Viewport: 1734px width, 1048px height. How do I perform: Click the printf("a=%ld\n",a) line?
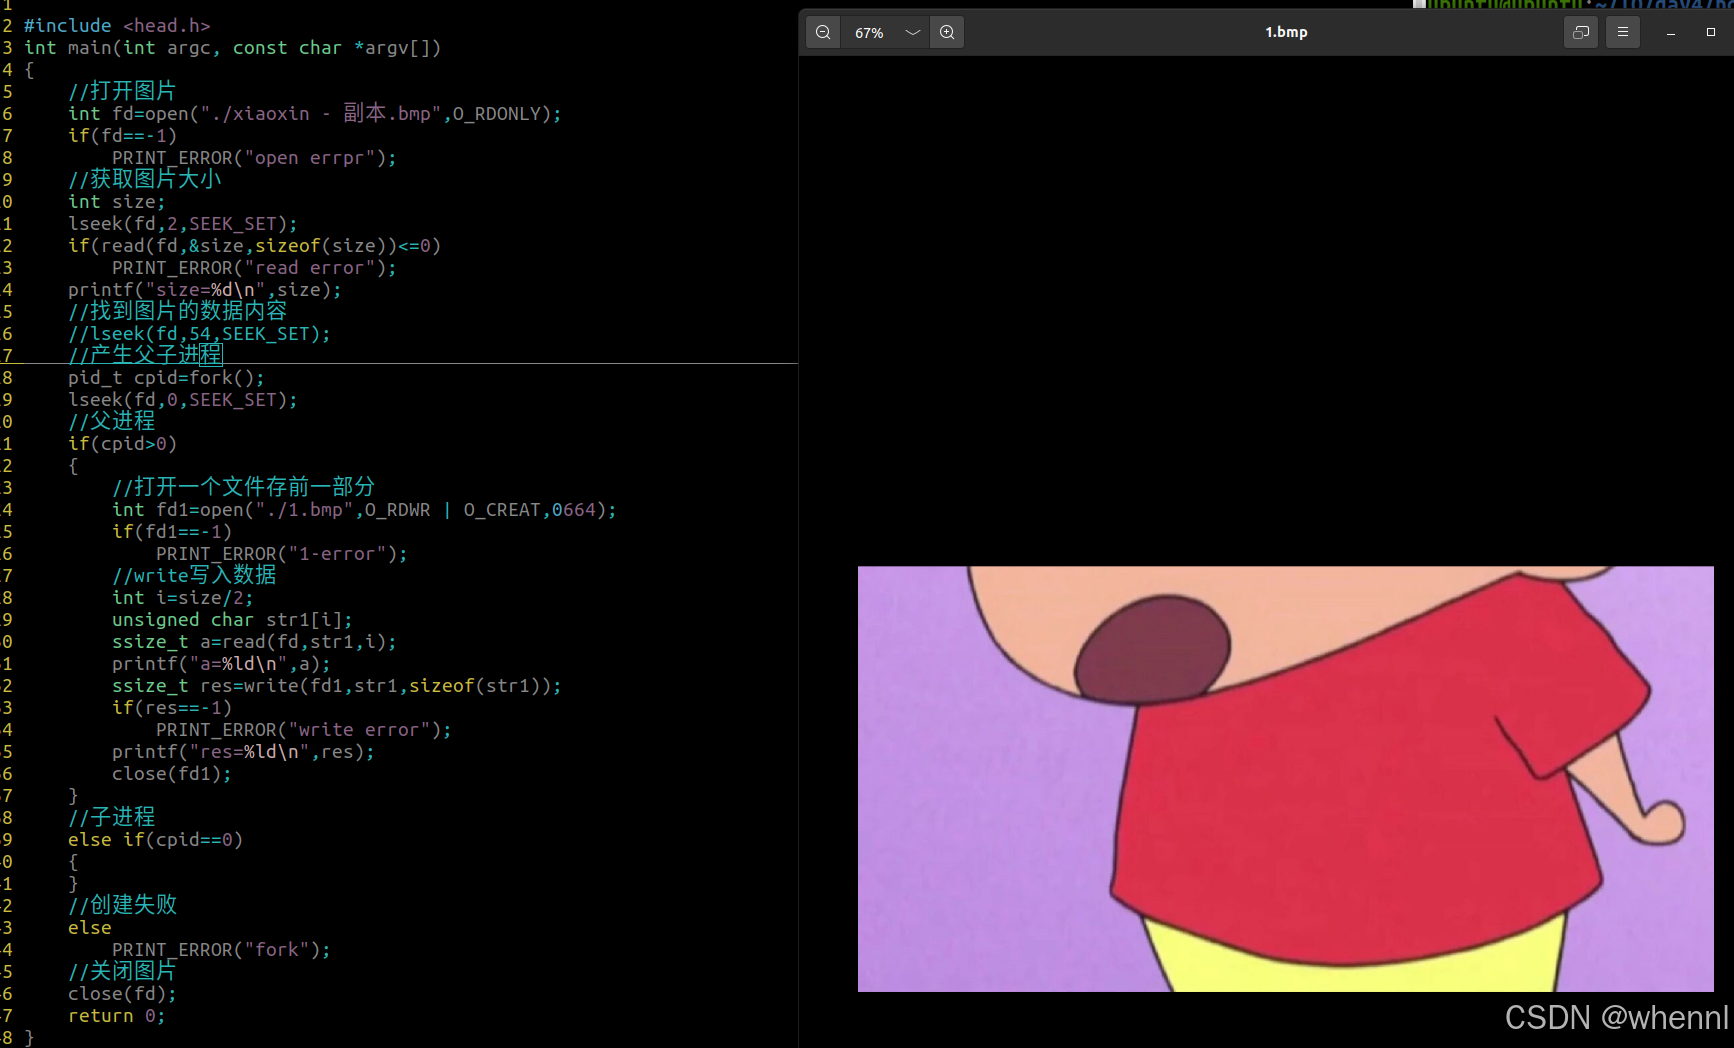click(x=221, y=663)
